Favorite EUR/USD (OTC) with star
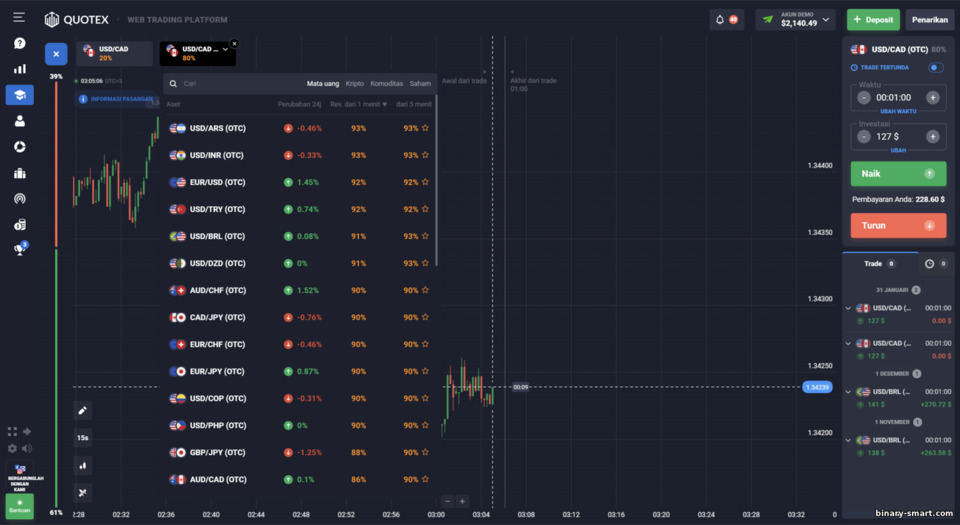This screenshot has height=525, width=960. coord(425,182)
